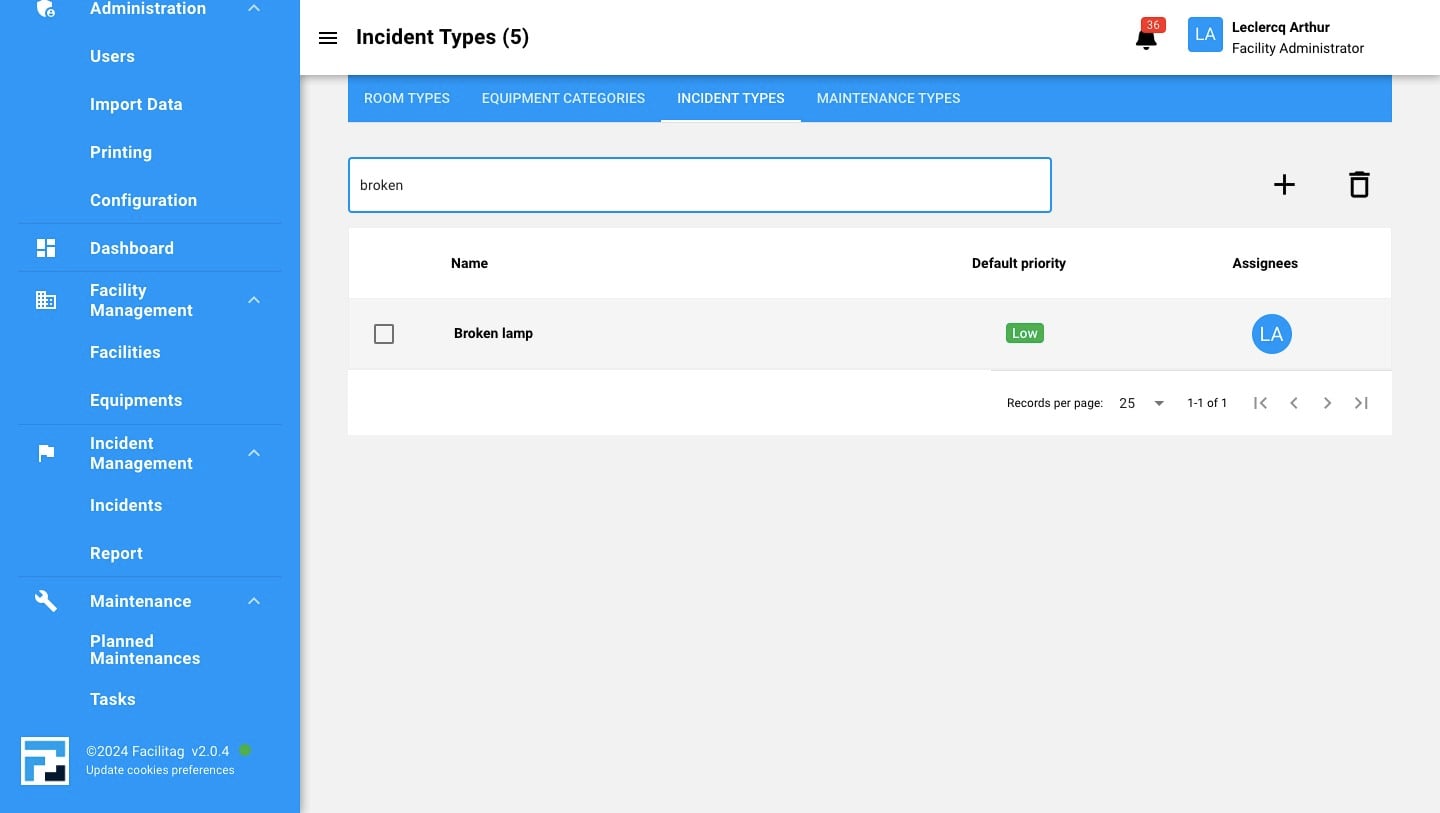The width and height of the screenshot is (1440, 813).
Task: Open the Incidents page from the sidebar
Action: point(126,505)
